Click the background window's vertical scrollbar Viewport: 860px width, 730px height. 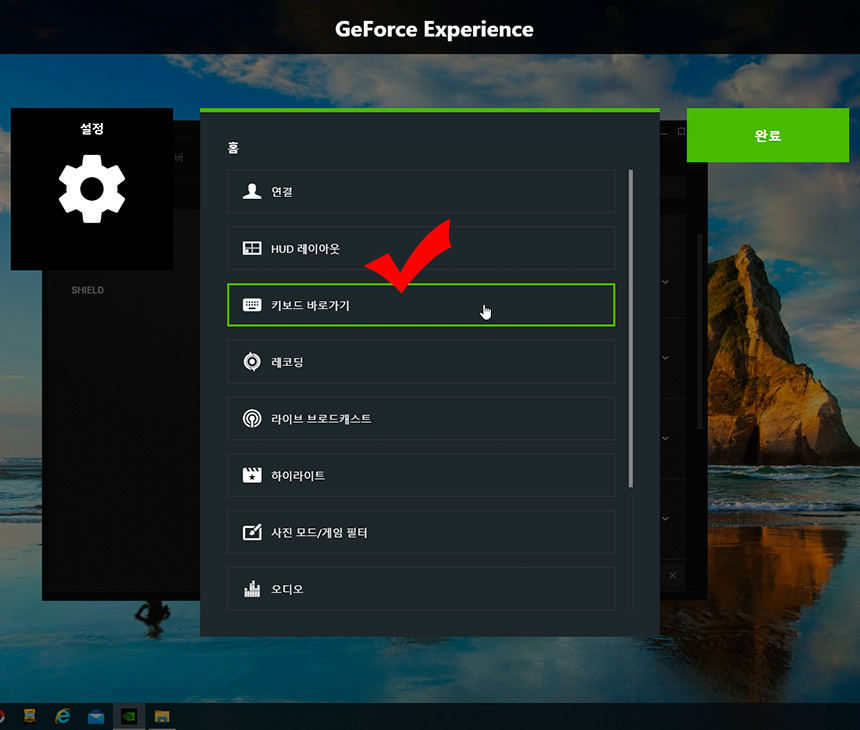tap(699, 331)
